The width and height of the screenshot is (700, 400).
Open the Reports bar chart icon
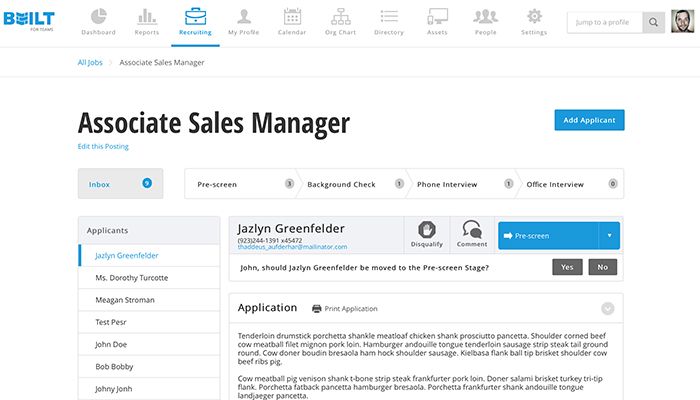[x=147, y=16]
